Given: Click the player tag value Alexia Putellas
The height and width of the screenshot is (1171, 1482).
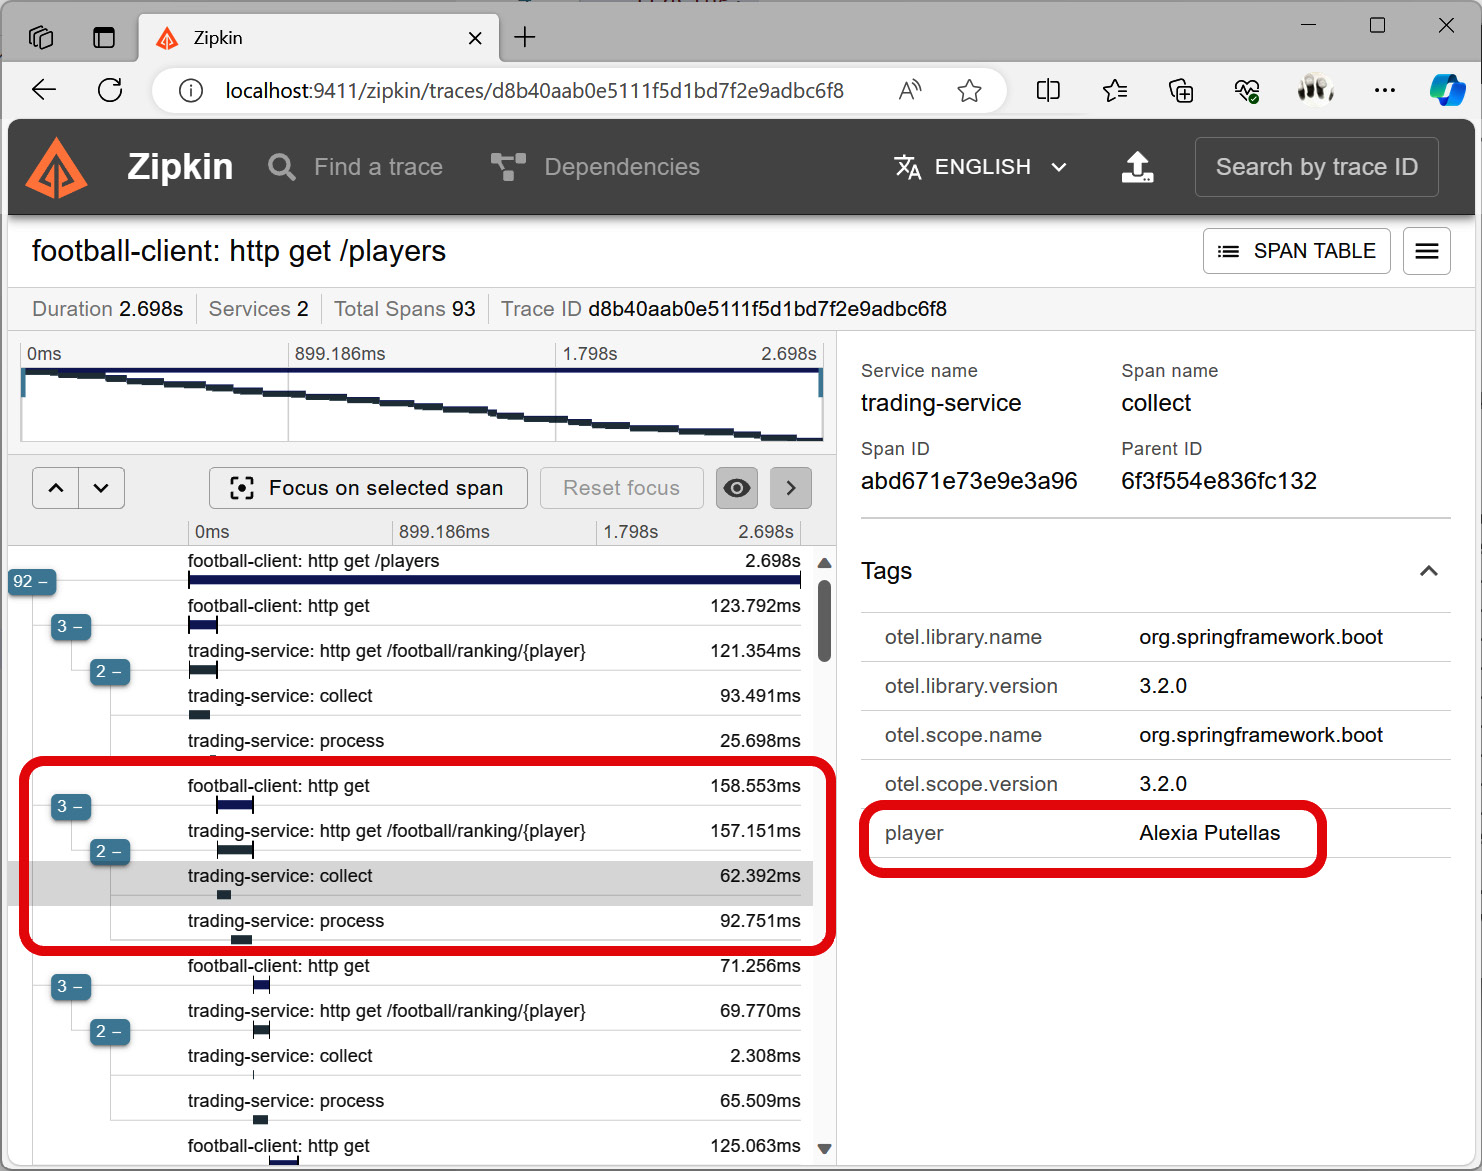Looking at the screenshot, I should point(1209,833).
